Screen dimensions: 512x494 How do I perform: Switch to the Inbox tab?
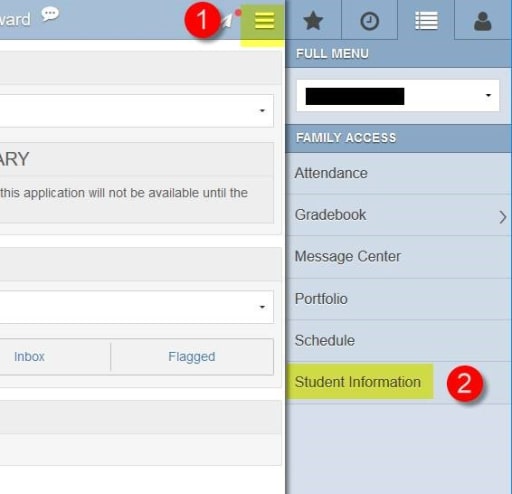pyautogui.click(x=29, y=357)
